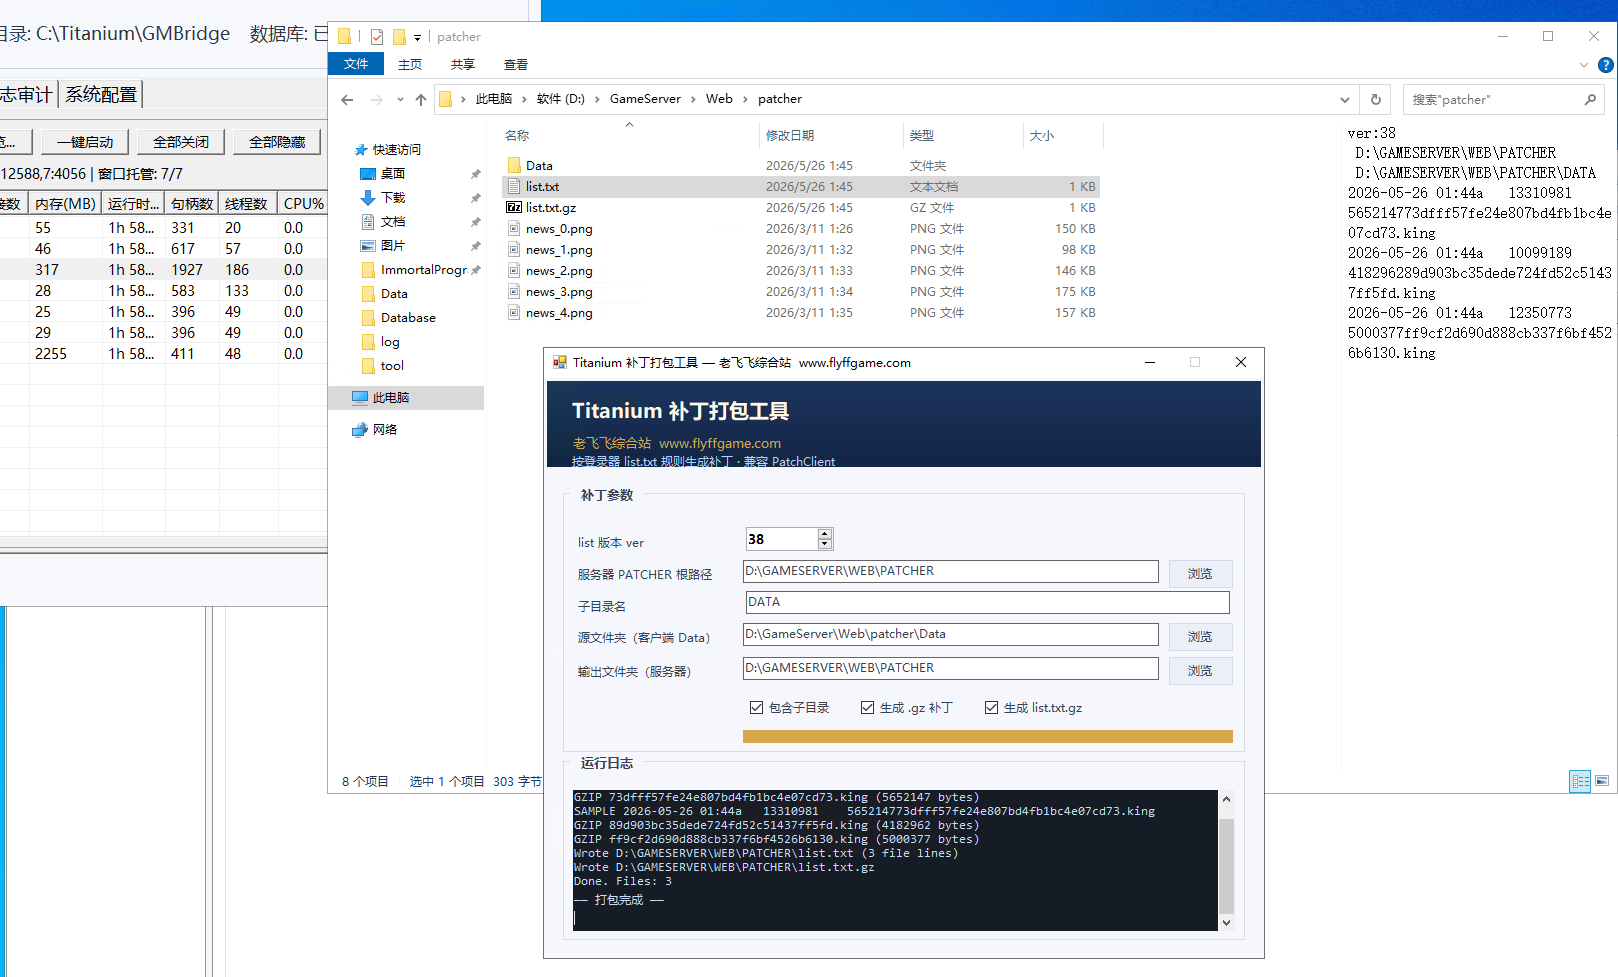The height and width of the screenshot is (977, 1618).
Task: Open the Explorer help question mark icon
Action: click(x=1606, y=65)
